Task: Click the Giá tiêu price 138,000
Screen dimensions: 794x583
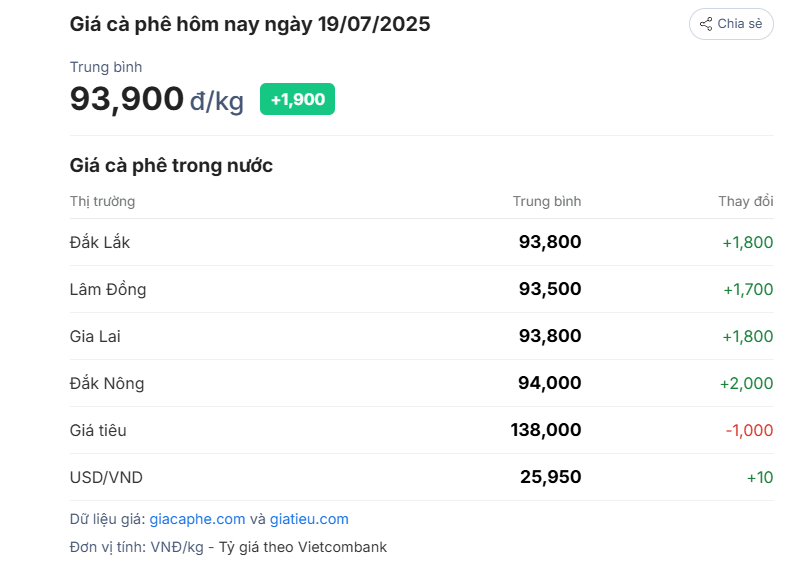Action: pyautogui.click(x=546, y=430)
